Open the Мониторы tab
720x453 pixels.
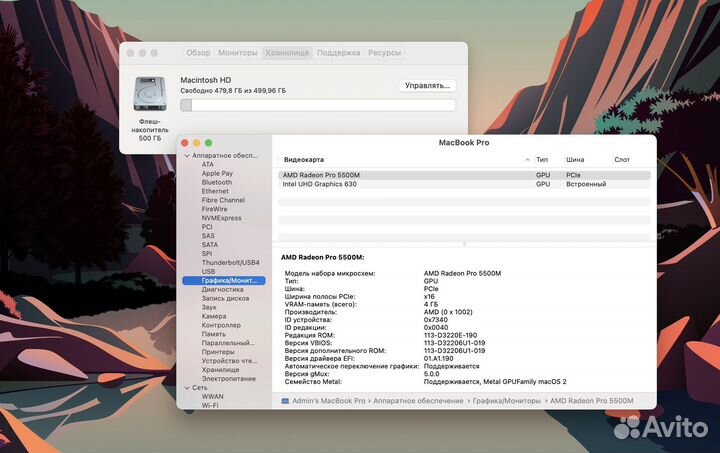click(237, 53)
